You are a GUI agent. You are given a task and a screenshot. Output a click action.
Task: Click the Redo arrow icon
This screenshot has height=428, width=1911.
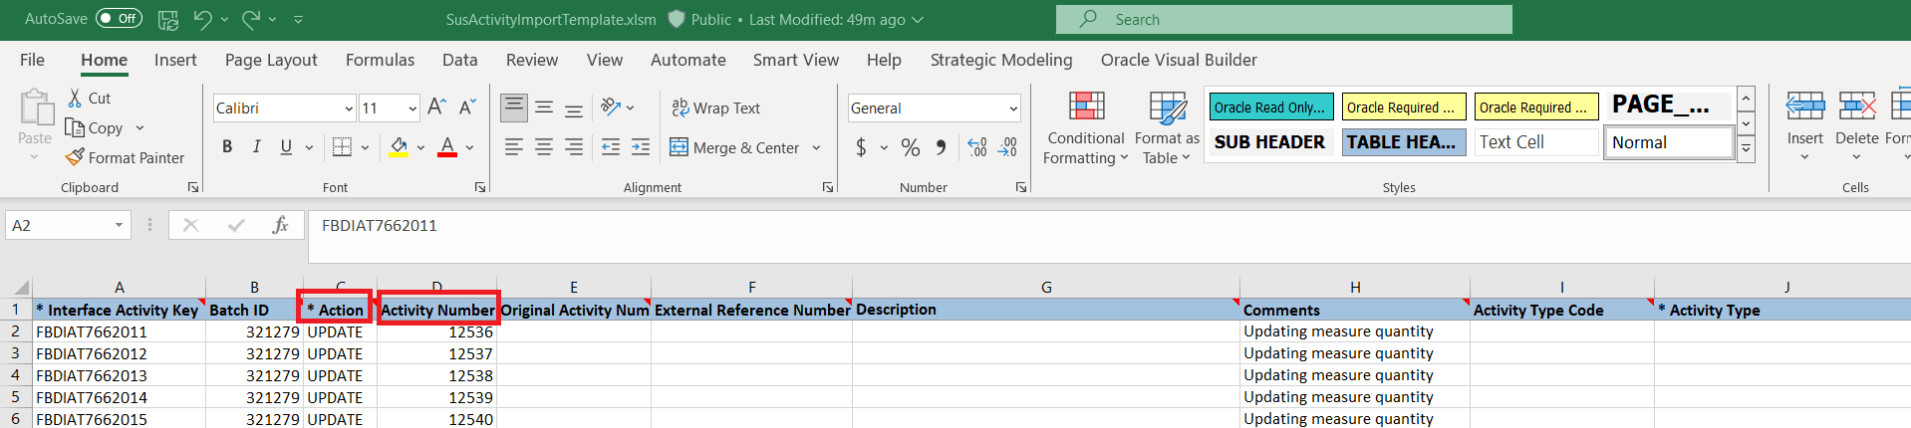pyautogui.click(x=251, y=19)
